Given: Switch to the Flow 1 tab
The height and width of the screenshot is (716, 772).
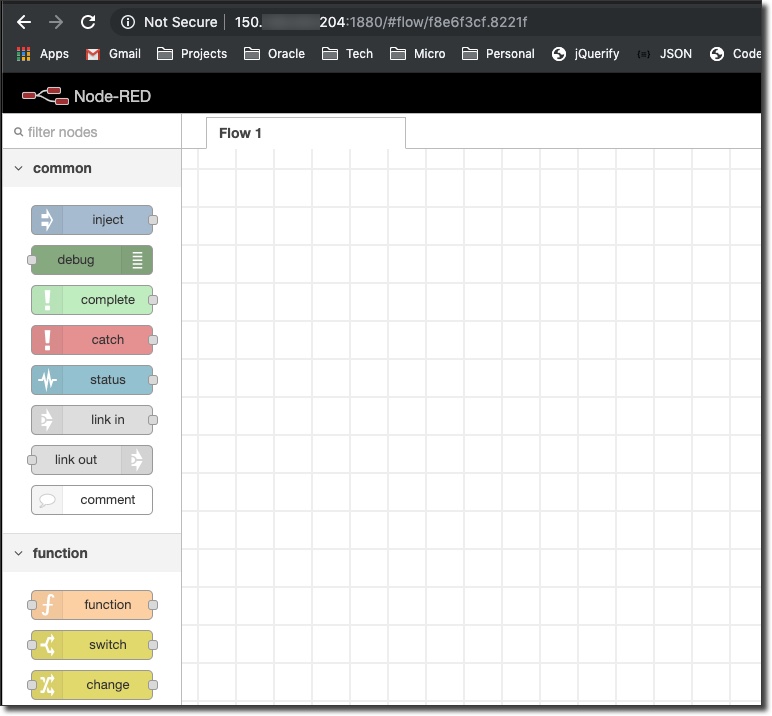Looking at the screenshot, I should point(306,133).
